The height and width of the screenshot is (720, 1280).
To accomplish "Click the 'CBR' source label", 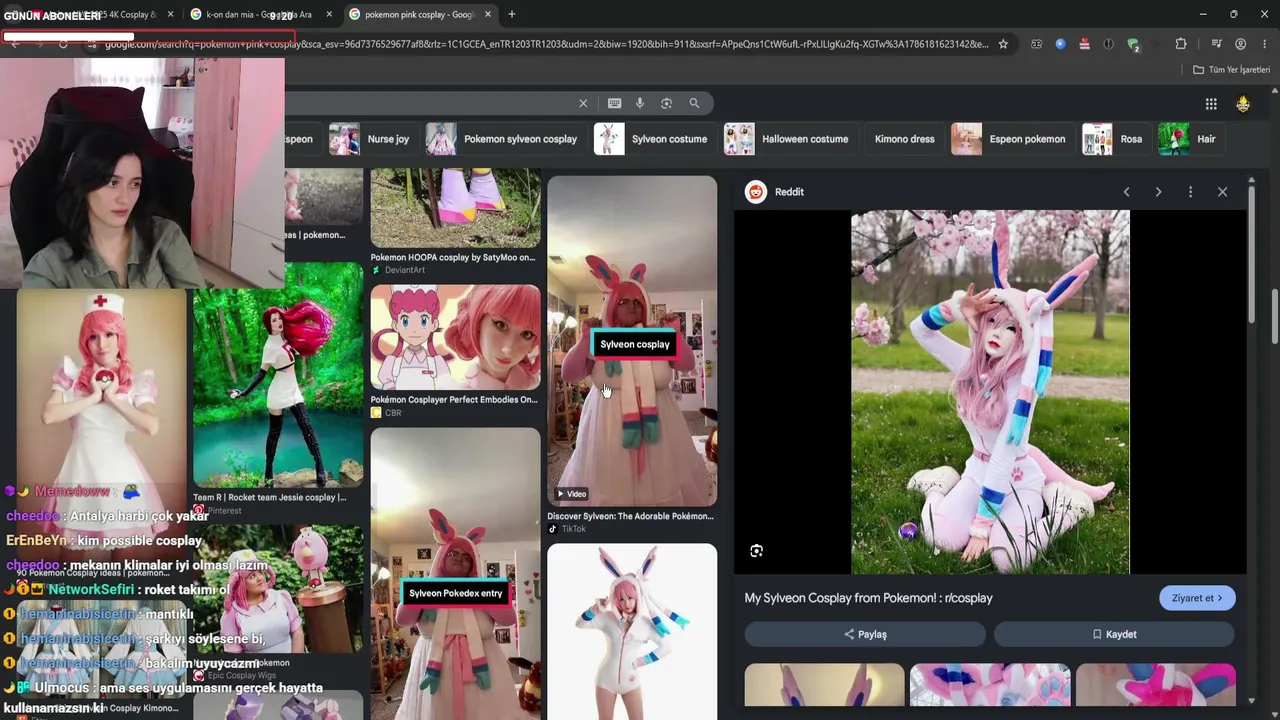I will 393,413.
